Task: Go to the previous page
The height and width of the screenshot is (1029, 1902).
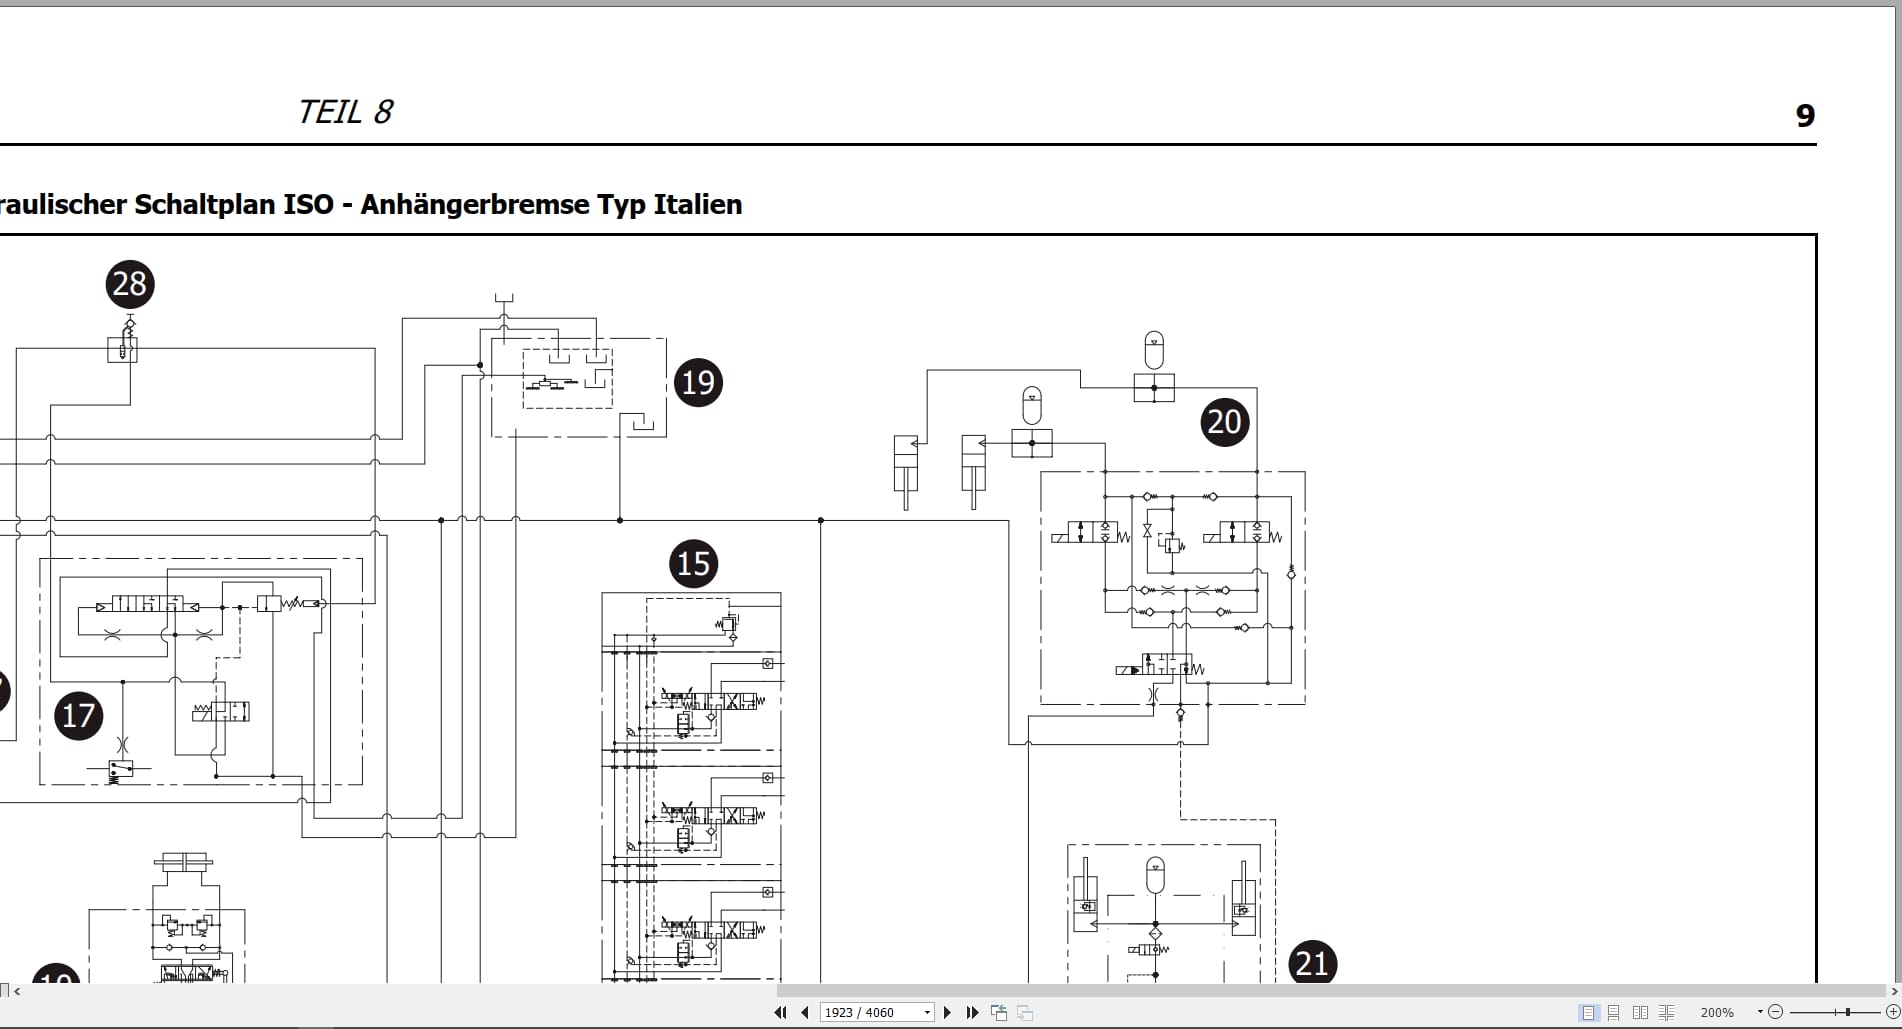Action: [805, 1012]
